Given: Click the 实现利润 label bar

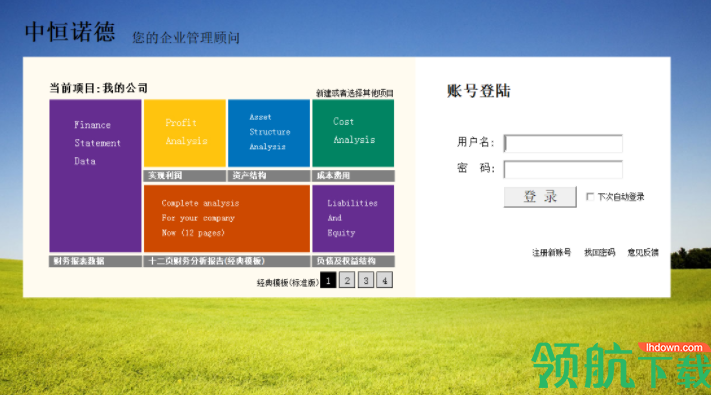Looking at the screenshot, I should click(185, 176).
